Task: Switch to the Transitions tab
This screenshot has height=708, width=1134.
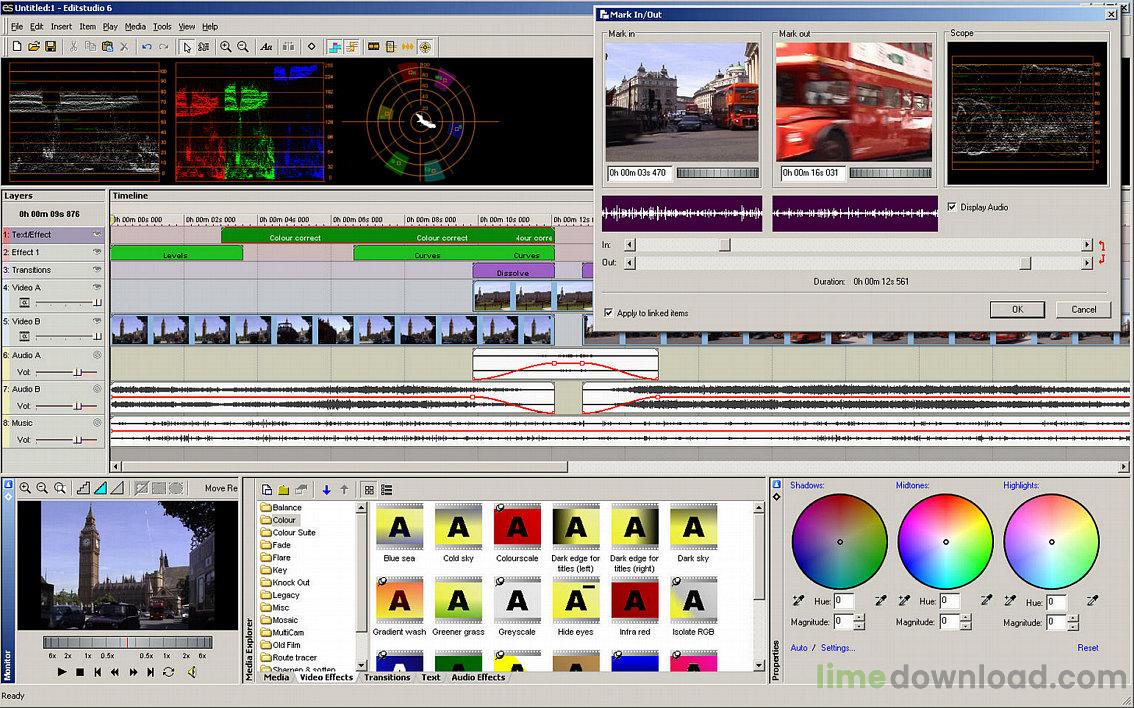Action: pyautogui.click(x=387, y=677)
